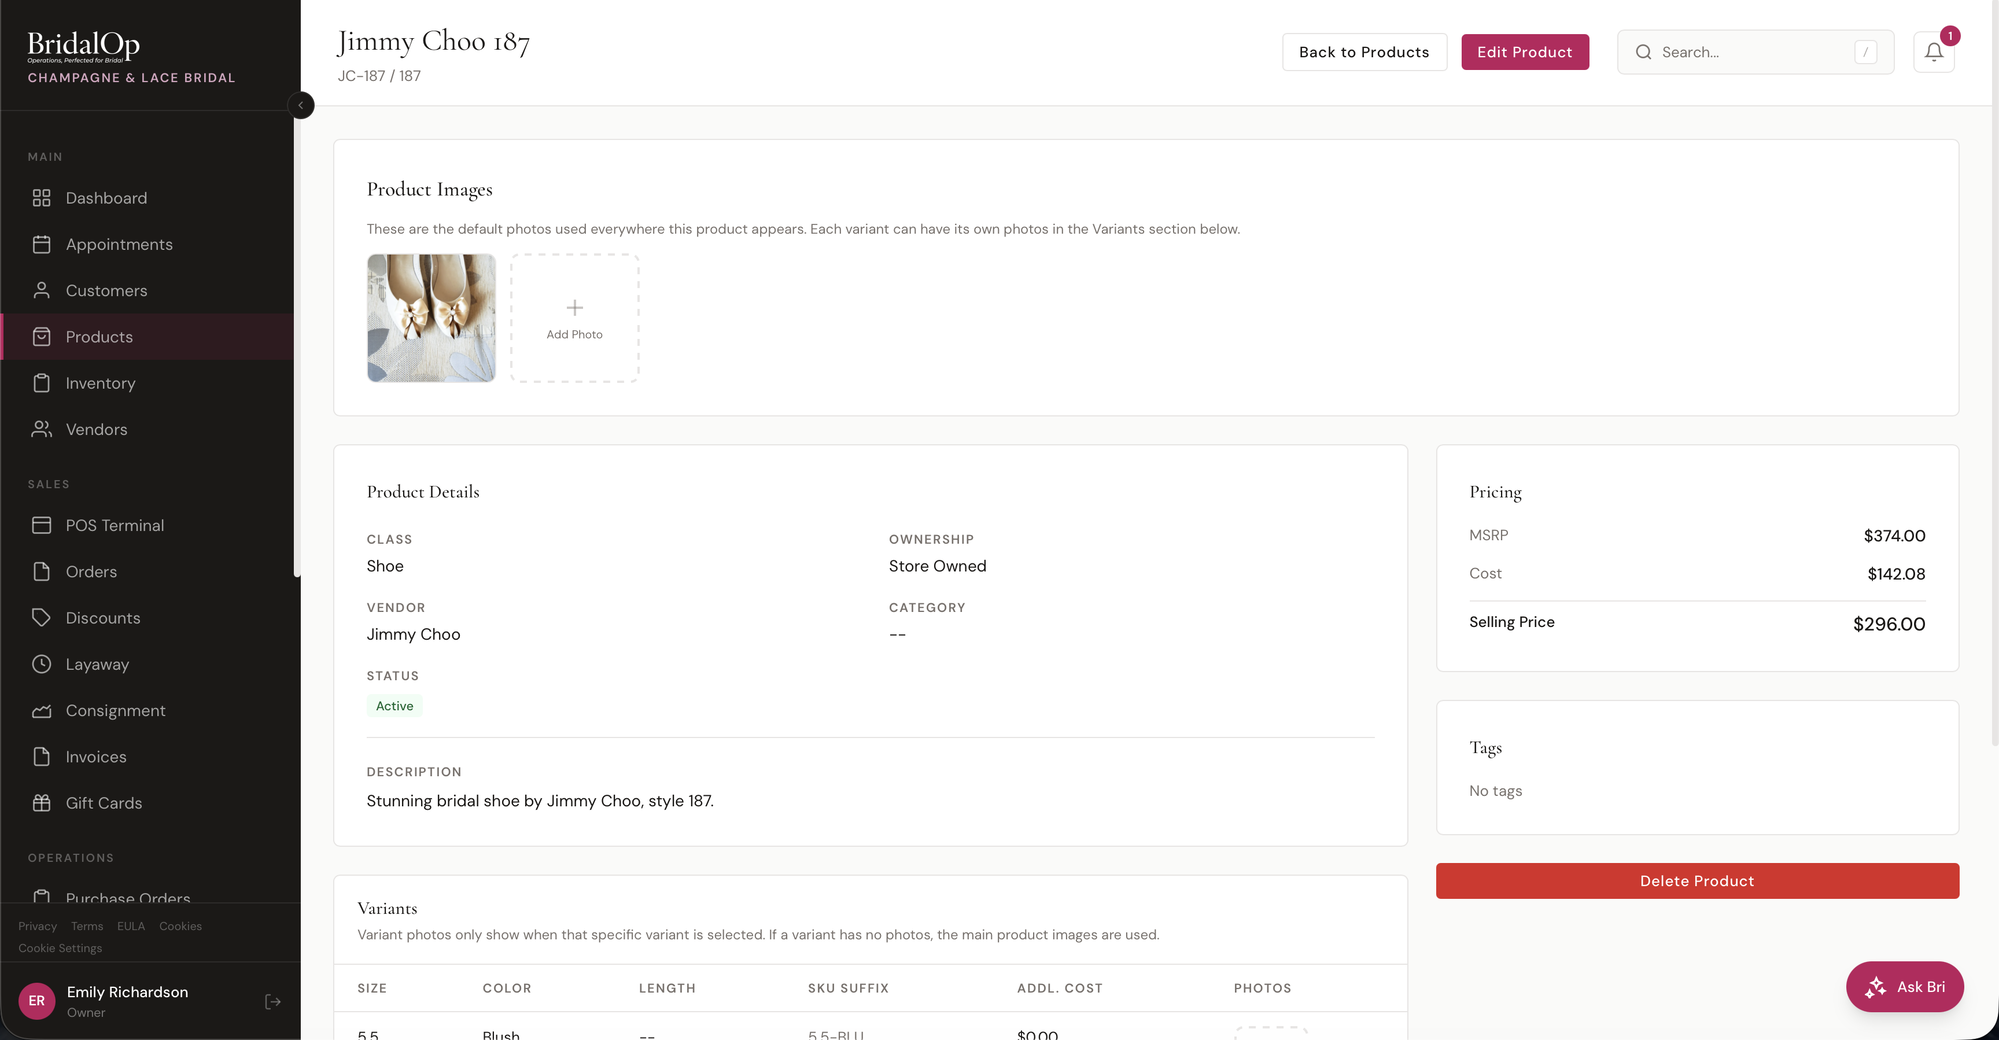Go to Invoices
This screenshot has height=1040, width=1999.
pos(148,757)
